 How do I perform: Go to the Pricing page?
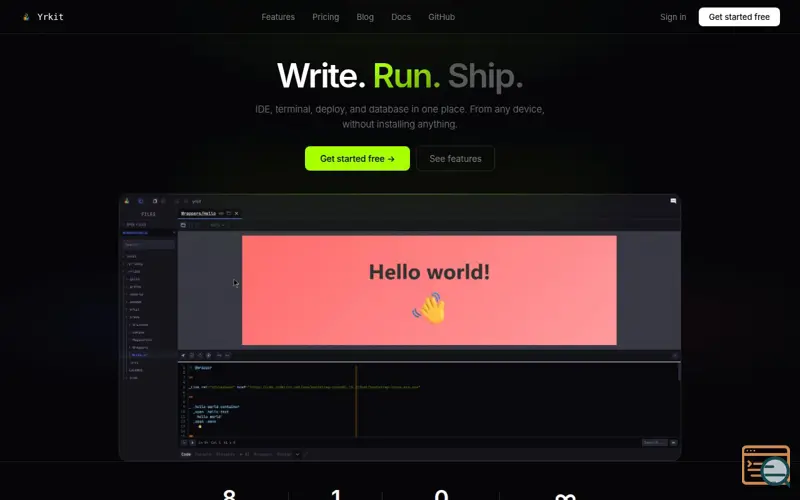click(x=326, y=17)
